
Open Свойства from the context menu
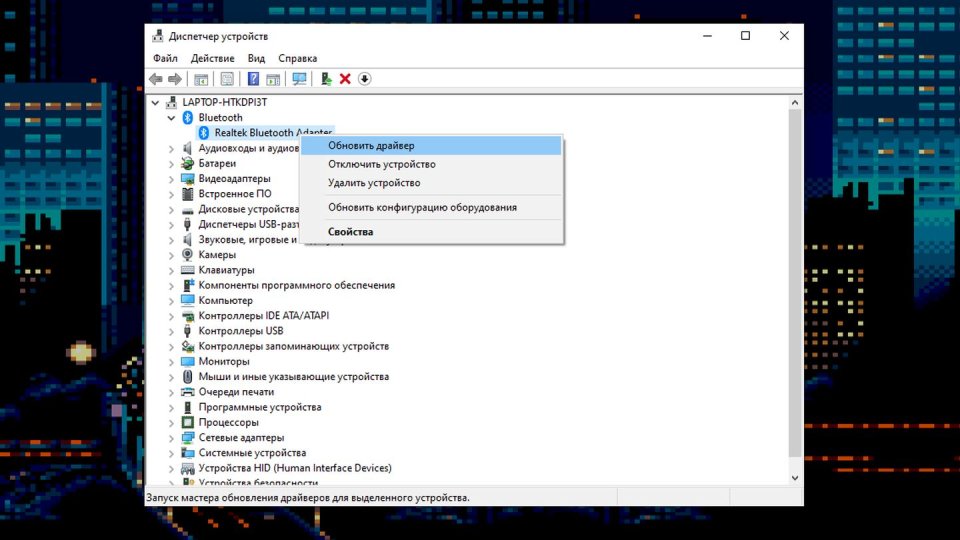(x=350, y=232)
